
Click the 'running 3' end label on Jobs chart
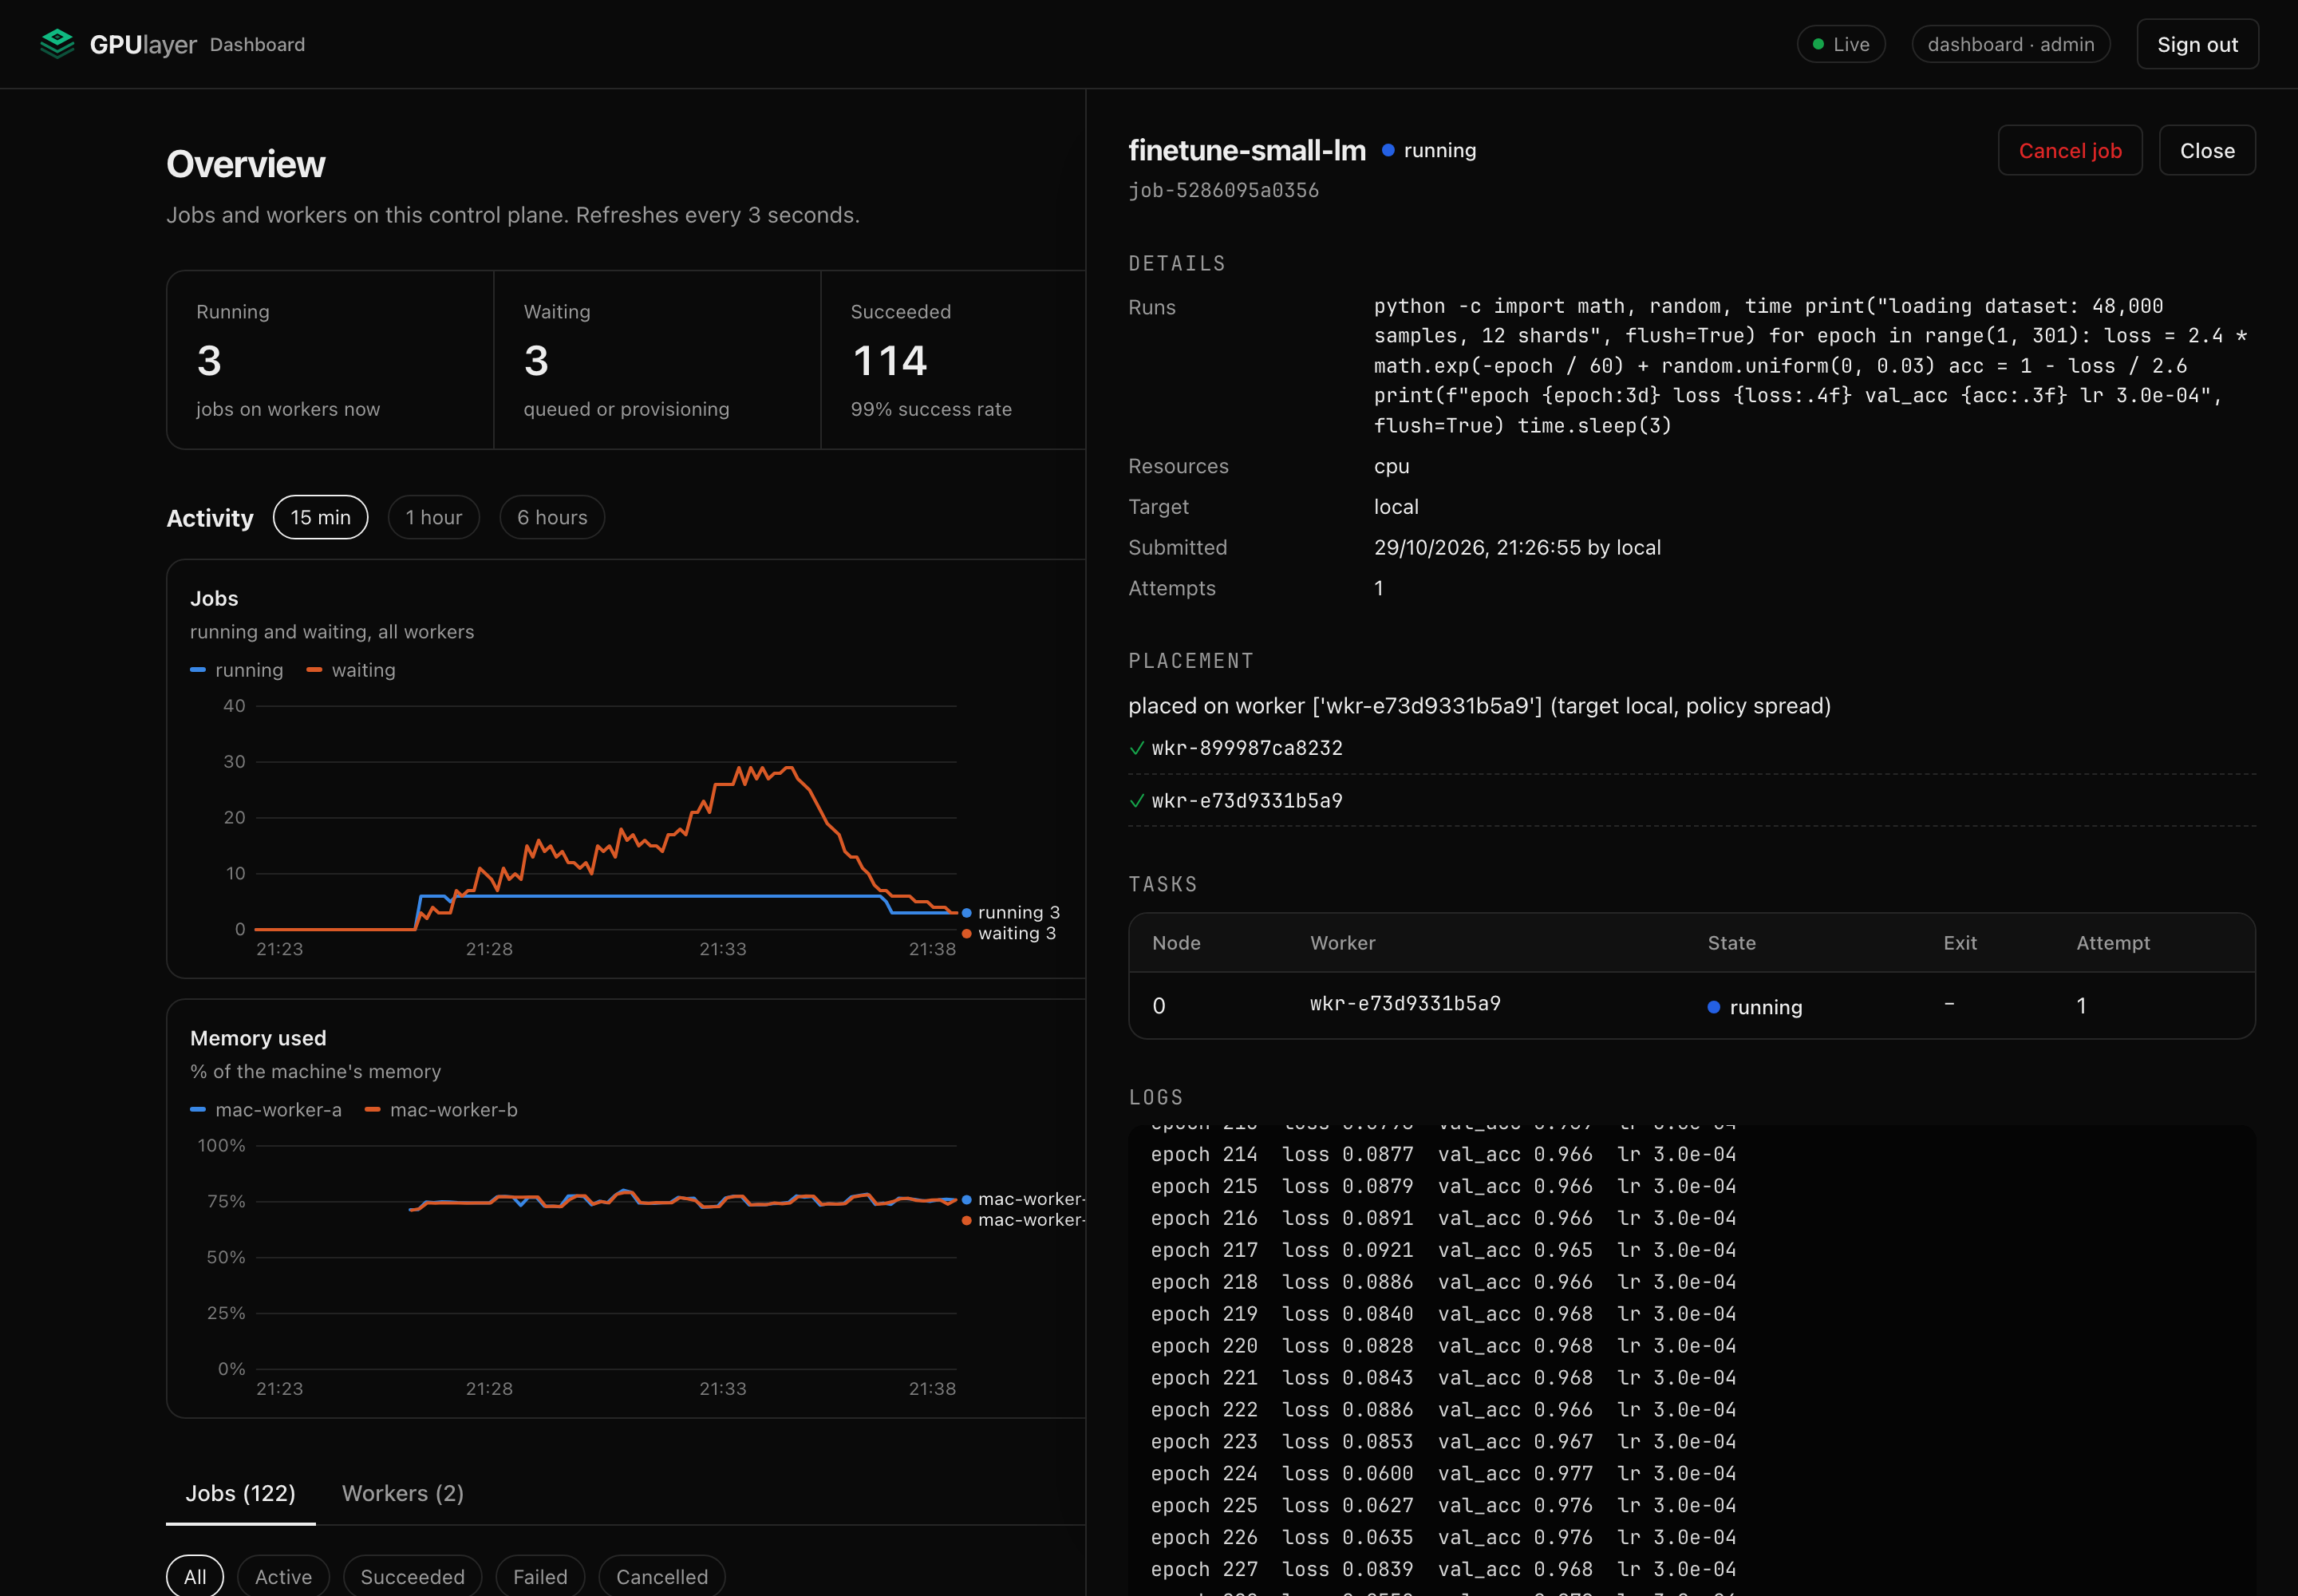[x=1010, y=912]
